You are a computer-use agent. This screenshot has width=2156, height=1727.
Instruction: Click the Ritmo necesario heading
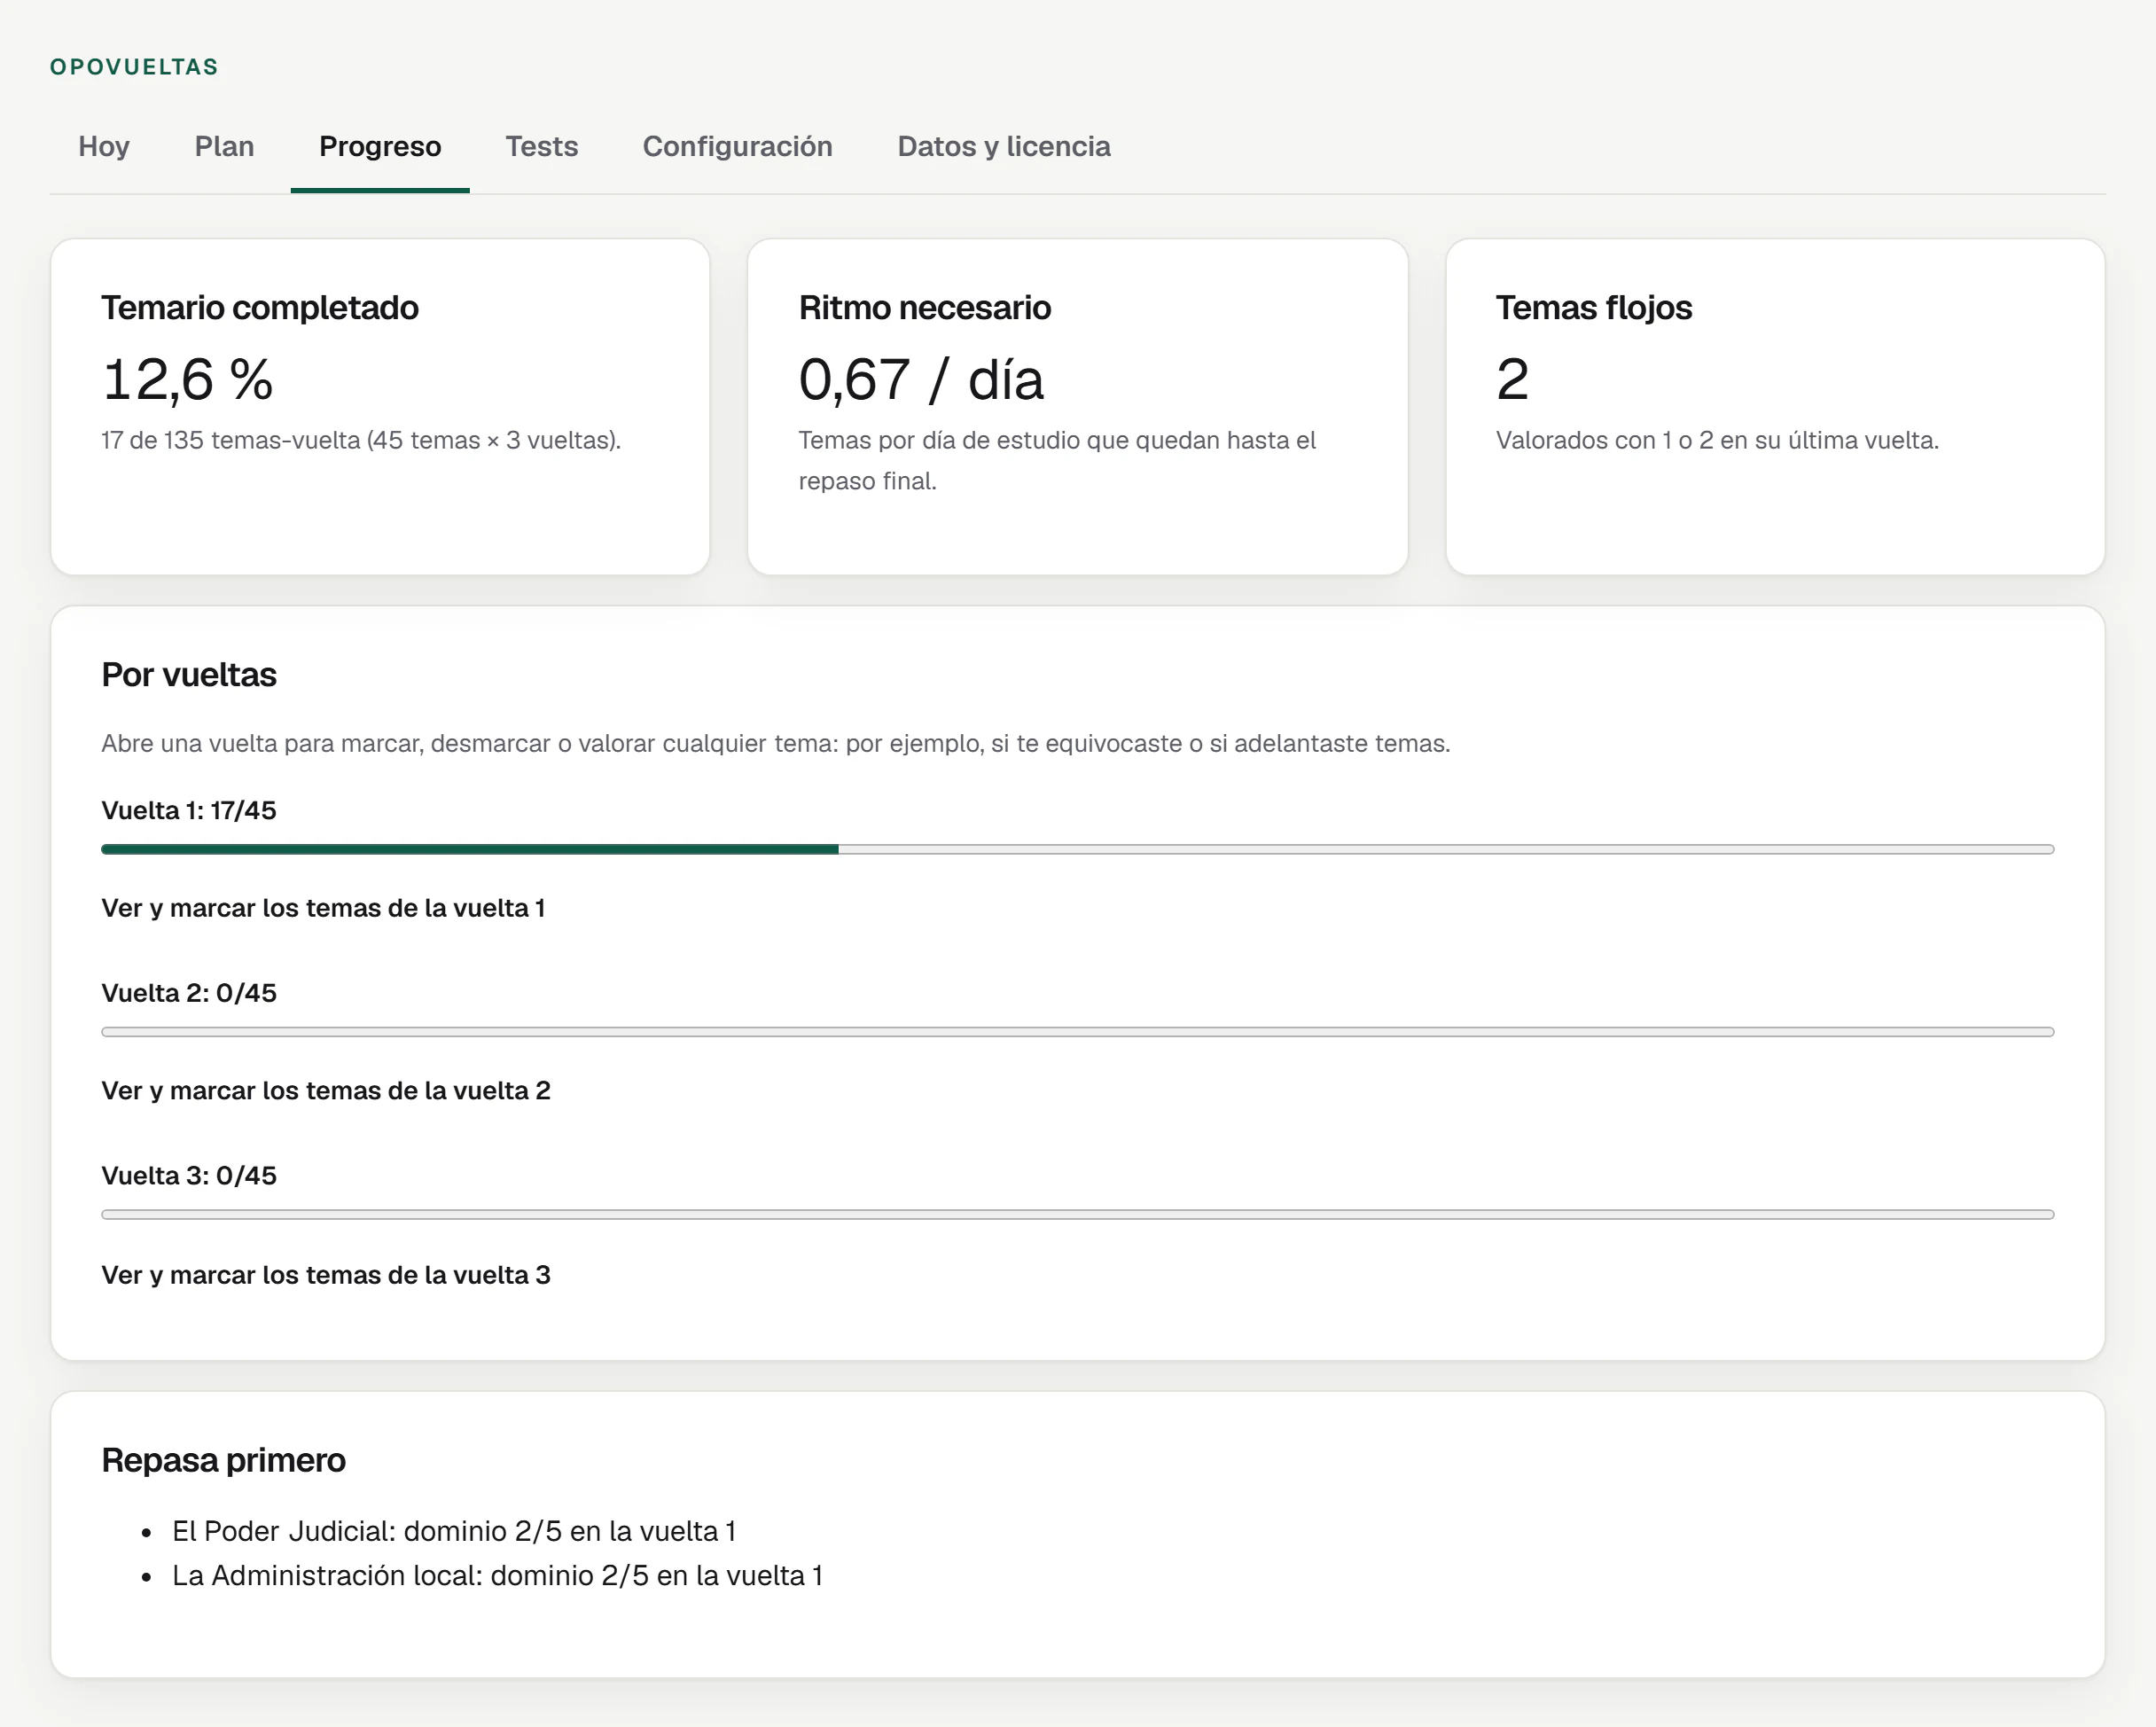(925, 308)
